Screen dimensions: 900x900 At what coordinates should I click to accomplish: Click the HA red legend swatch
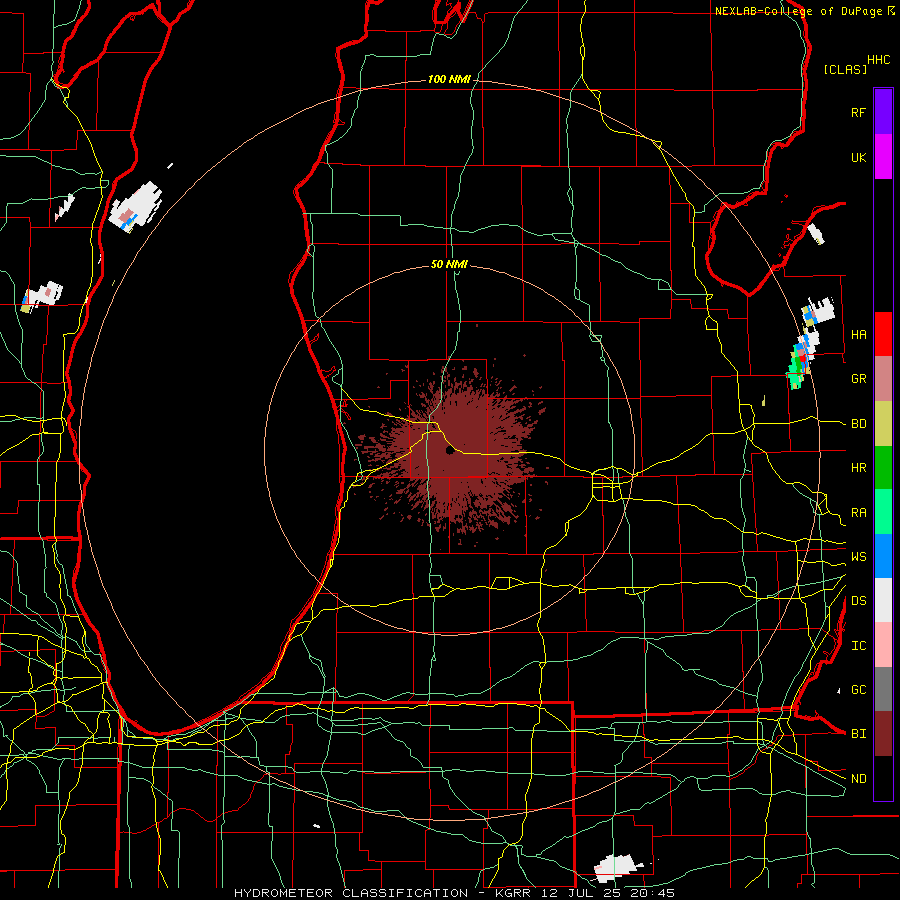pyautogui.click(x=883, y=334)
